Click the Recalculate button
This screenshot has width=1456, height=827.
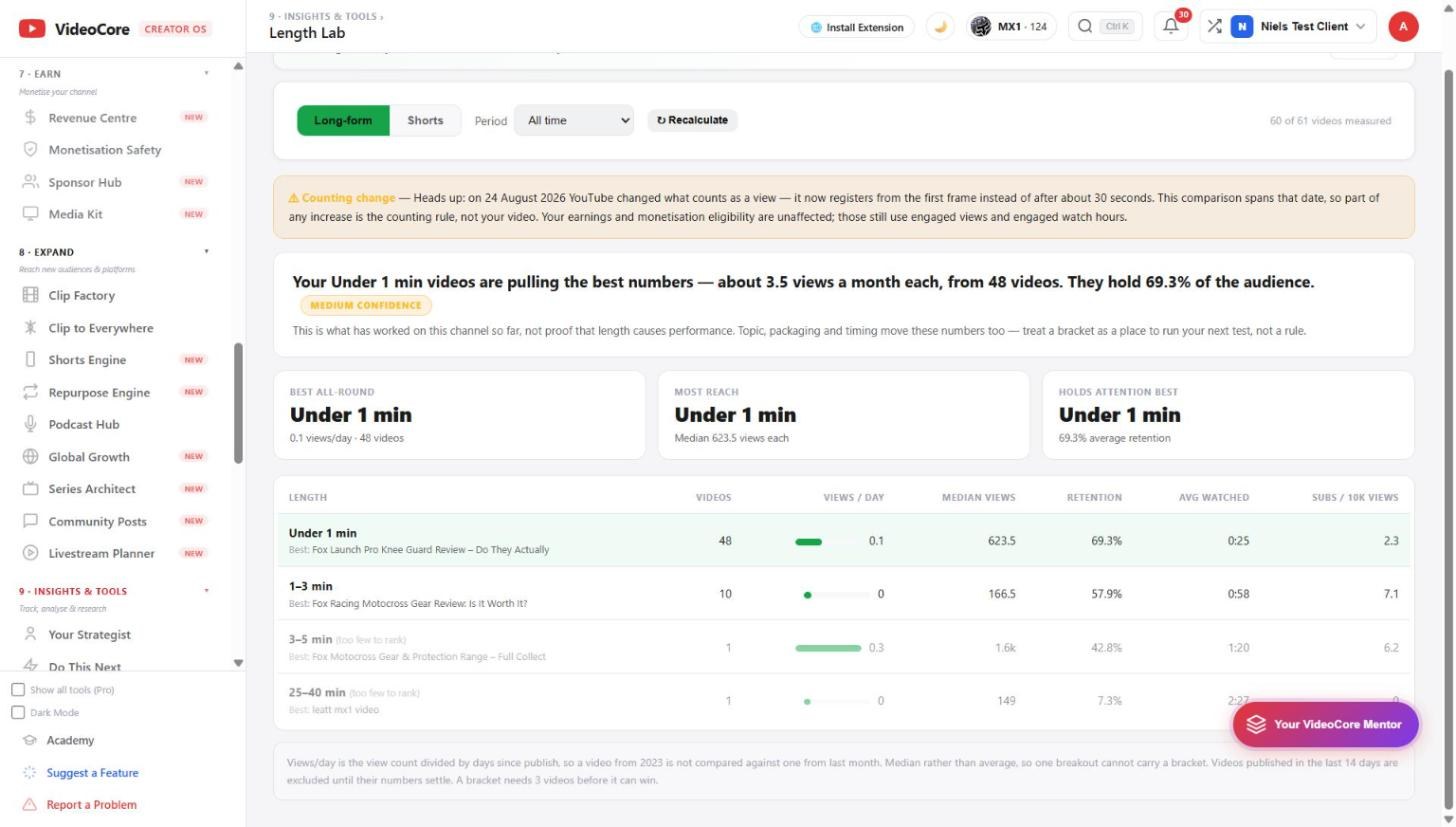tap(693, 120)
